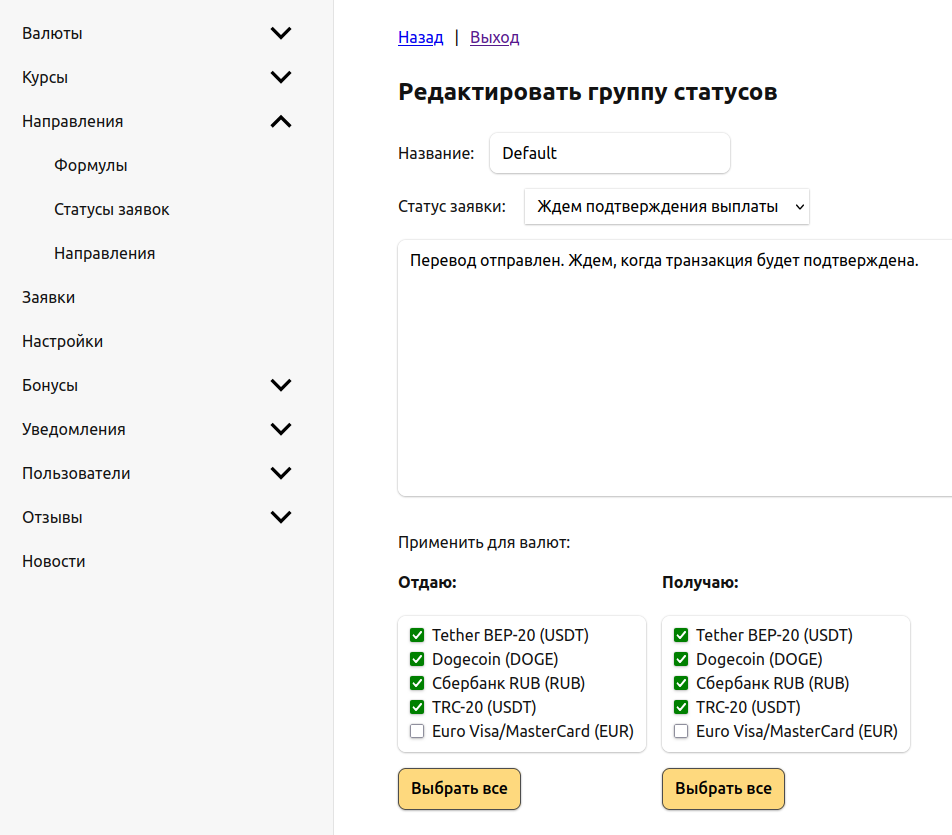Expand the Уведомления chevron arrow

(281, 429)
